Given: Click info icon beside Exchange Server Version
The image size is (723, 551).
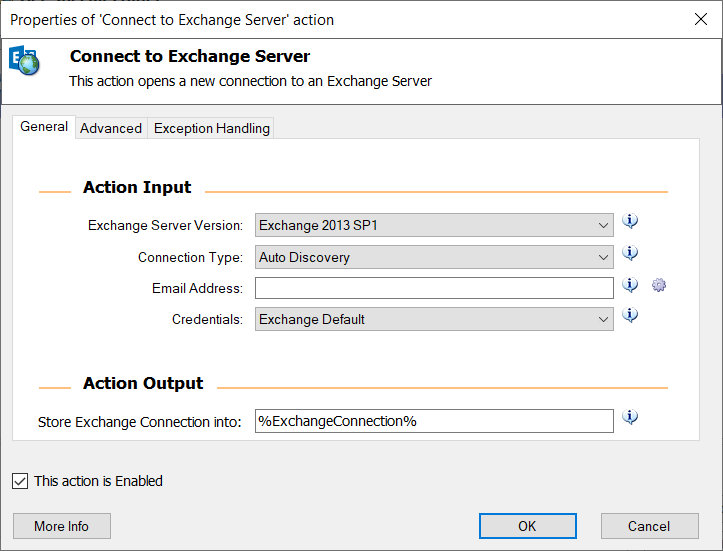Looking at the screenshot, I should [630, 221].
